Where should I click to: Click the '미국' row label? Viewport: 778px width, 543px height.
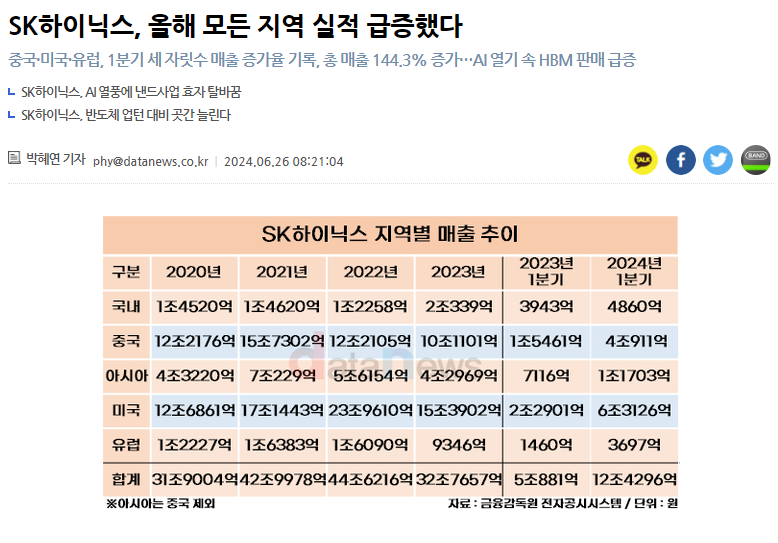126,410
